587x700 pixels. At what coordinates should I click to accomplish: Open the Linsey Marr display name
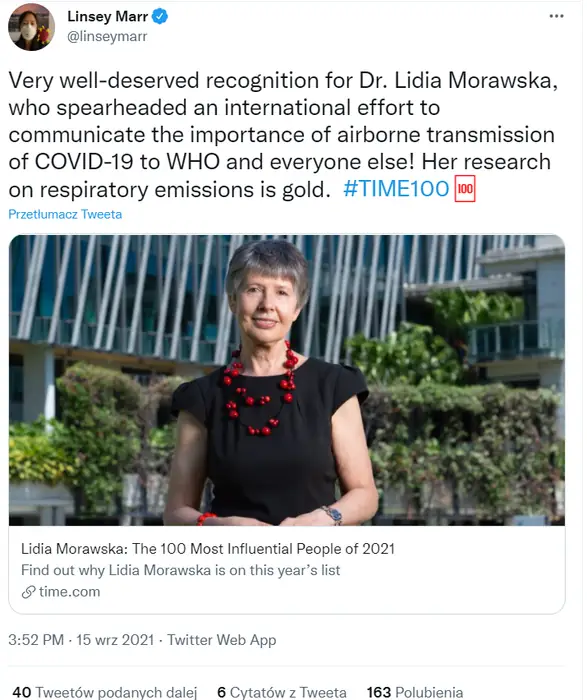(x=108, y=17)
